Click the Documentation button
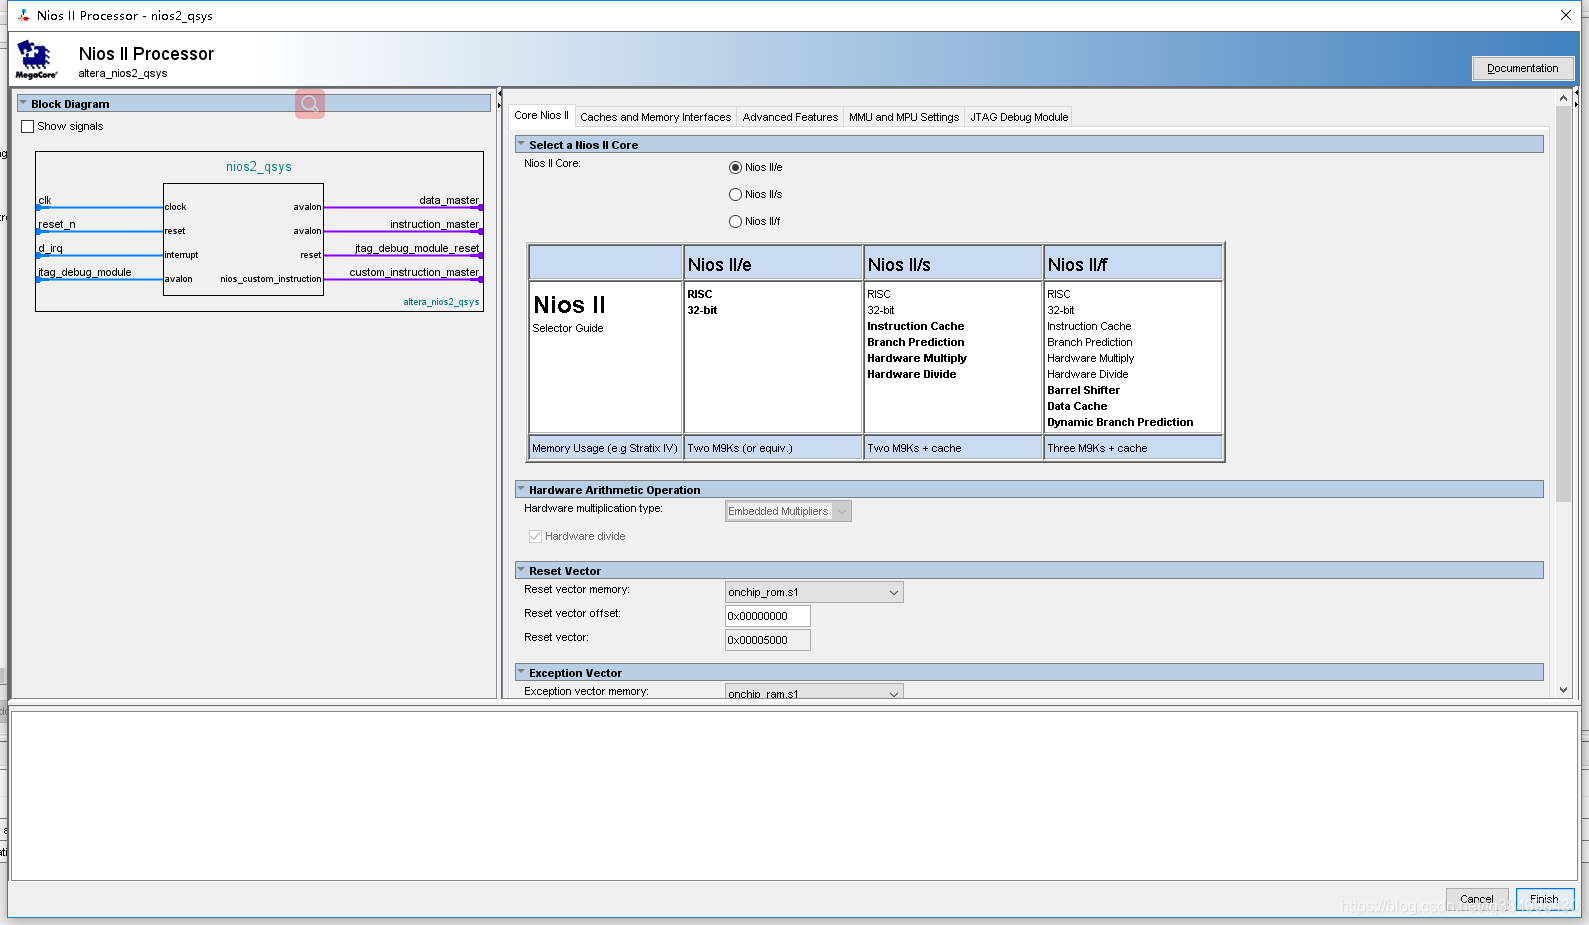The width and height of the screenshot is (1589, 925). pyautogui.click(x=1522, y=68)
